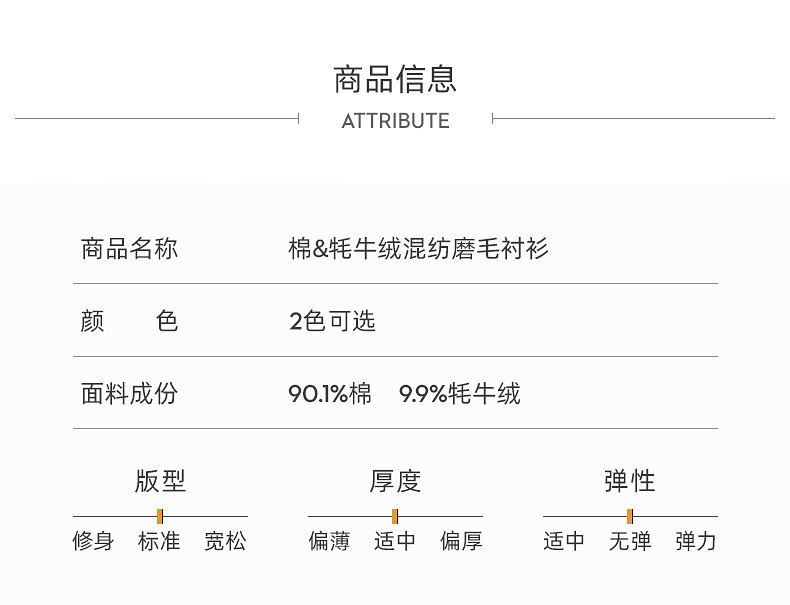Click 适中 under the 厚度 slider
The image size is (790, 605).
coord(395,542)
